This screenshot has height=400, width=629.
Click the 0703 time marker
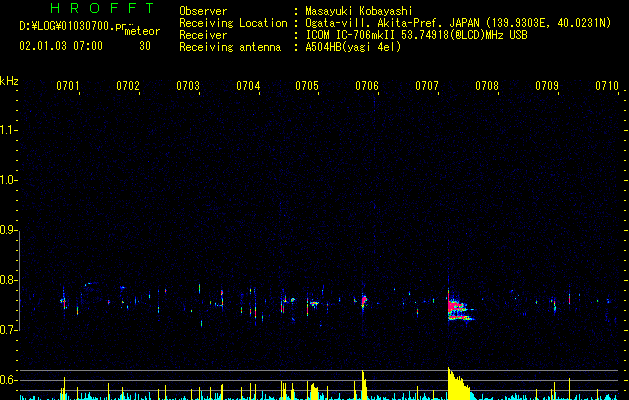click(x=188, y=86)
